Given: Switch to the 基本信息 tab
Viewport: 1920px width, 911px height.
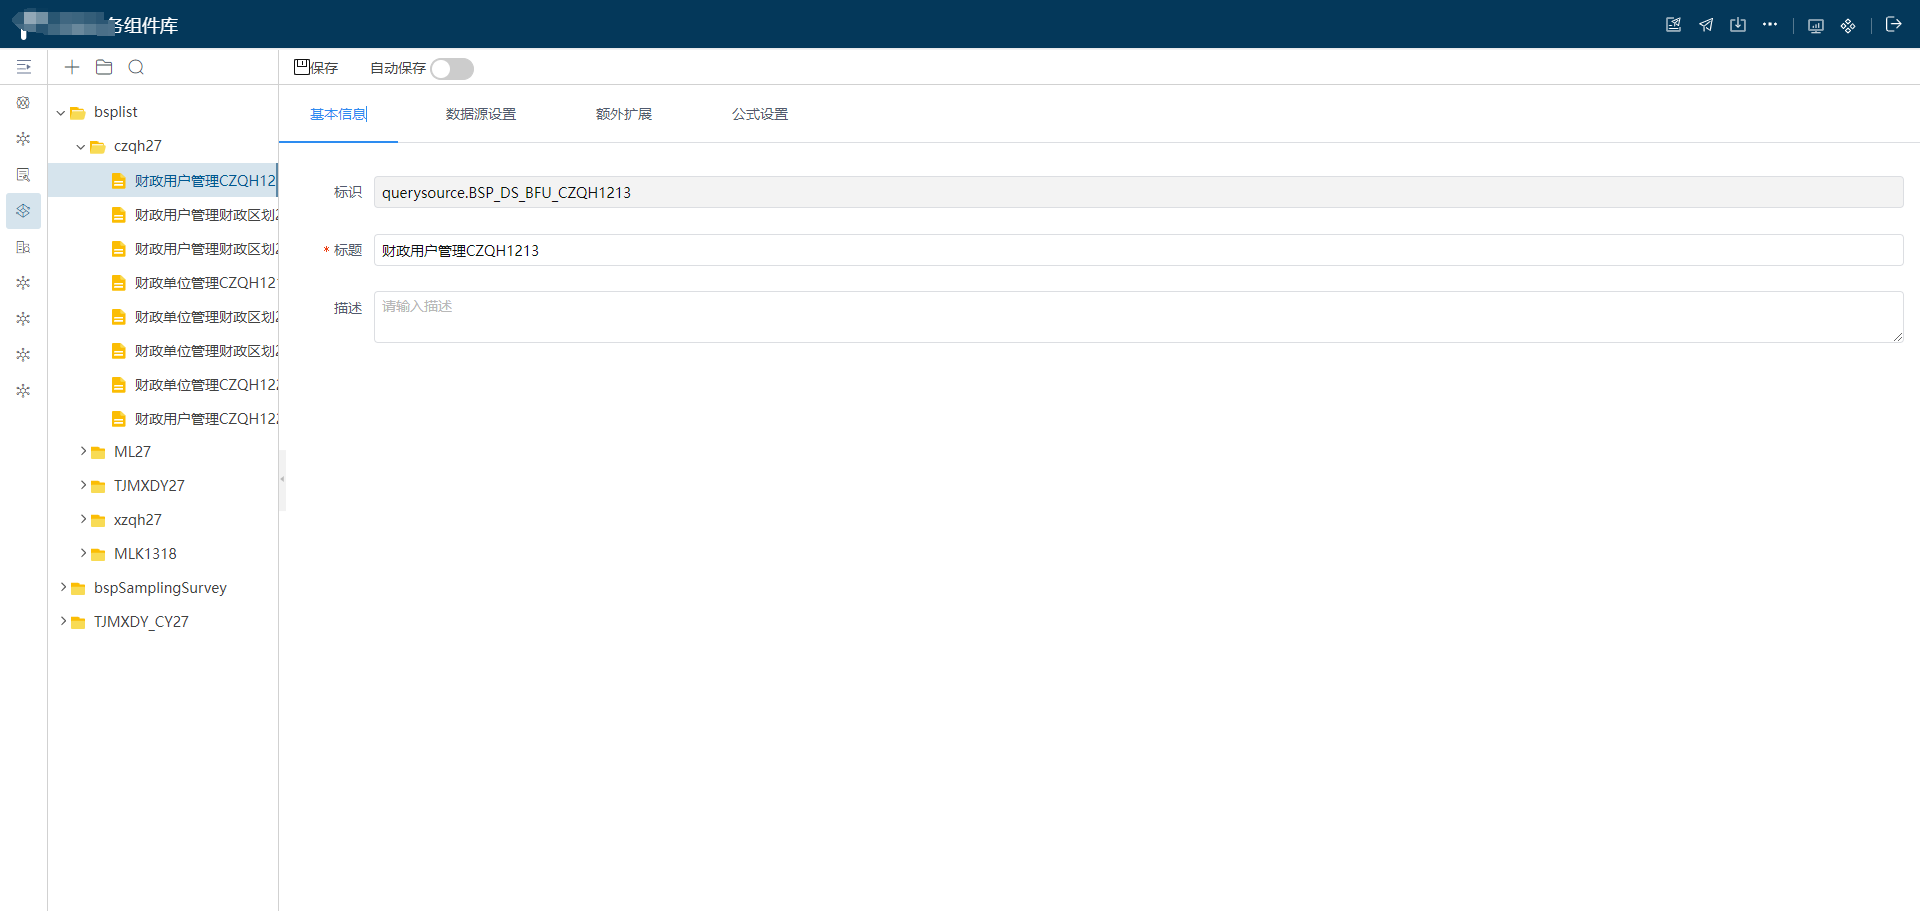Looking at the screenshot, I should point(338,114).
